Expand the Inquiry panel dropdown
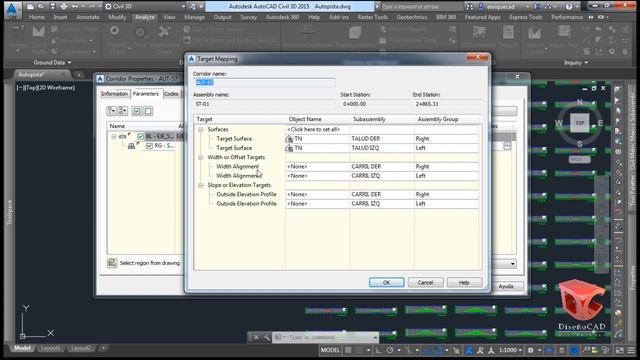The image size is (640, 360). click(576, 62)
